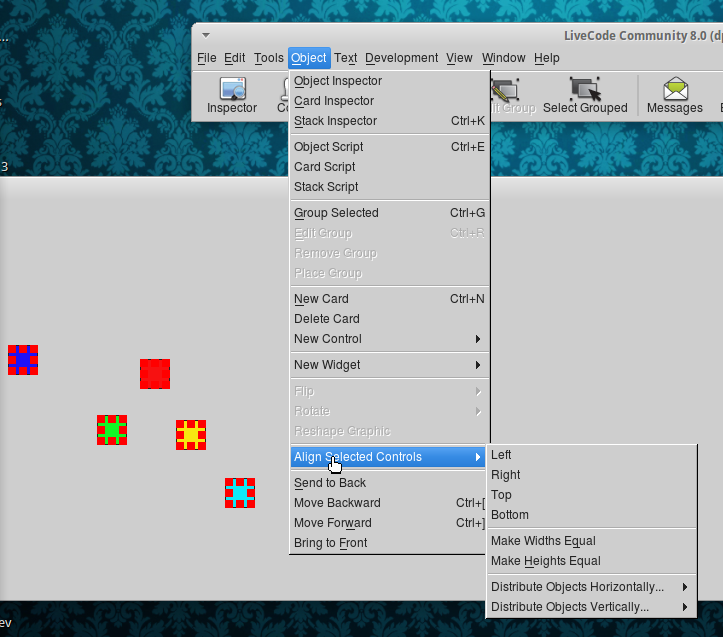Open Card Script from the menu
The height and width of the screenshot is (637, 723).
point(390,167)
